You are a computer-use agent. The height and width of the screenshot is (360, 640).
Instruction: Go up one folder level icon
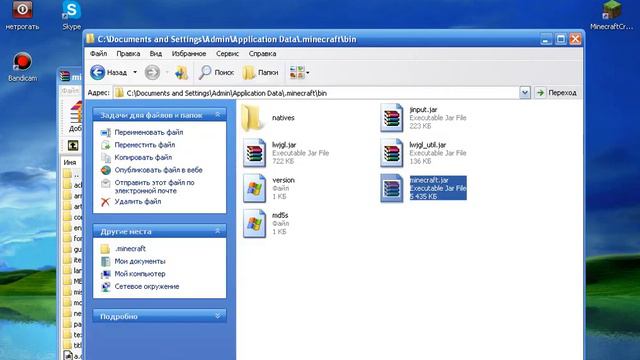click(181, 73)
